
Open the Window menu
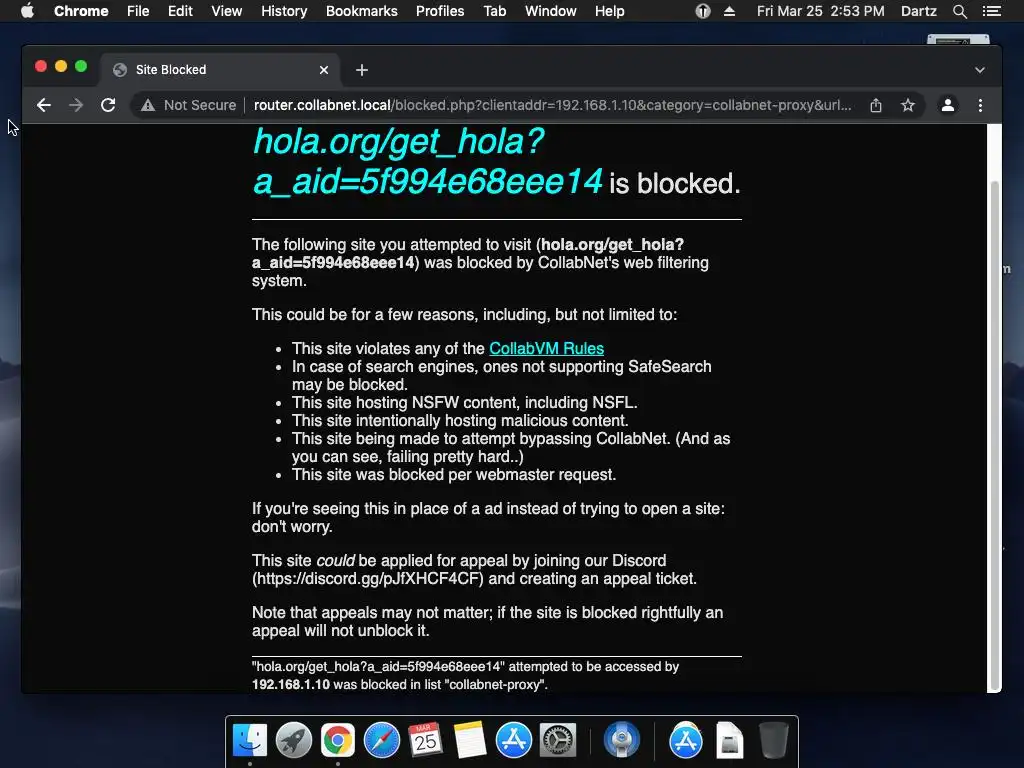click(551, 11)
